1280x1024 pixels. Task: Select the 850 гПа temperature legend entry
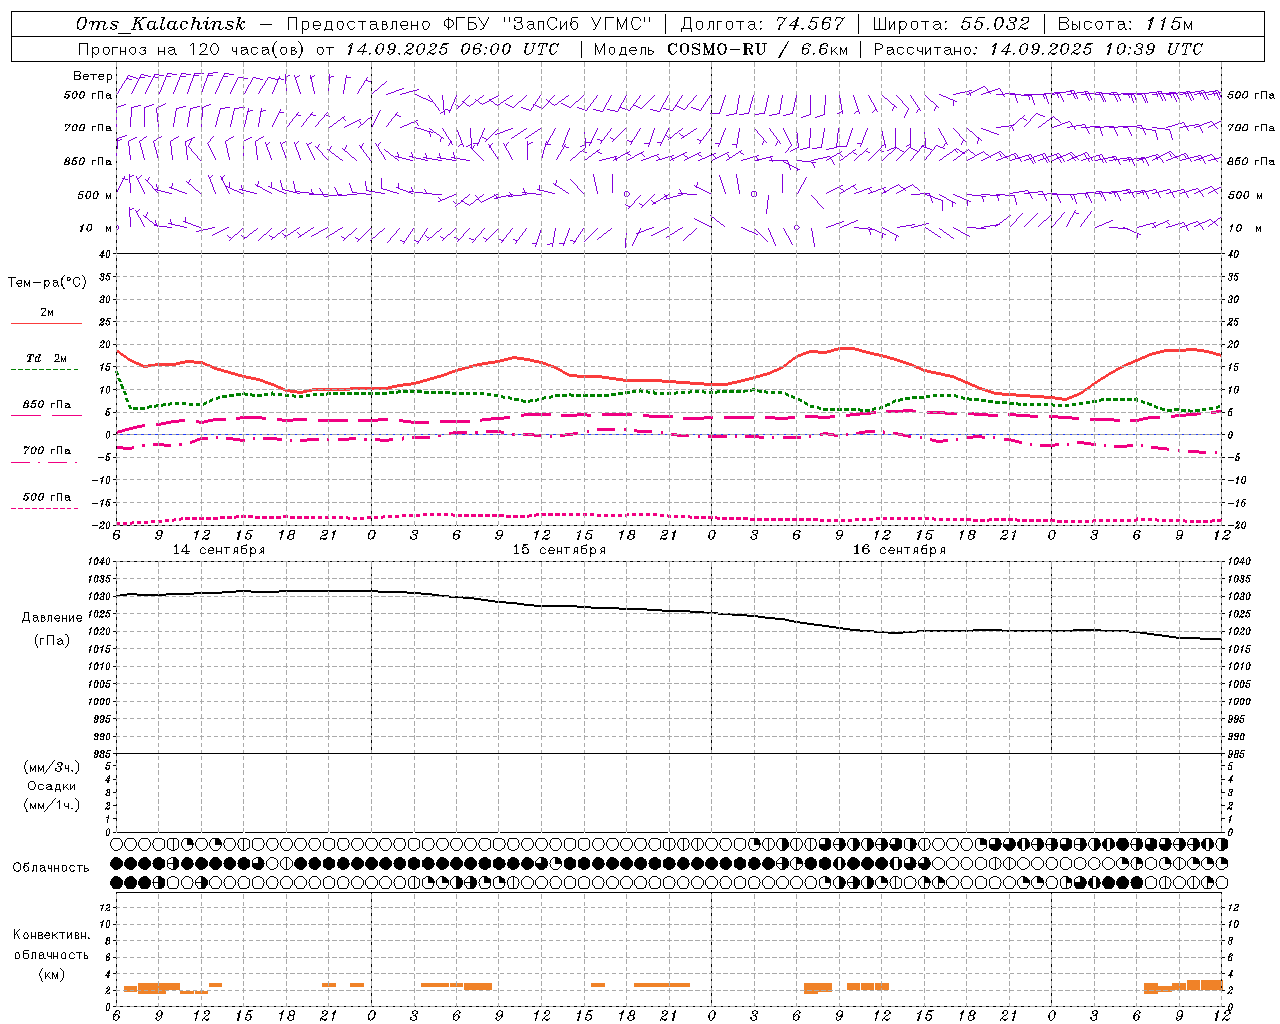click(47, 405)
